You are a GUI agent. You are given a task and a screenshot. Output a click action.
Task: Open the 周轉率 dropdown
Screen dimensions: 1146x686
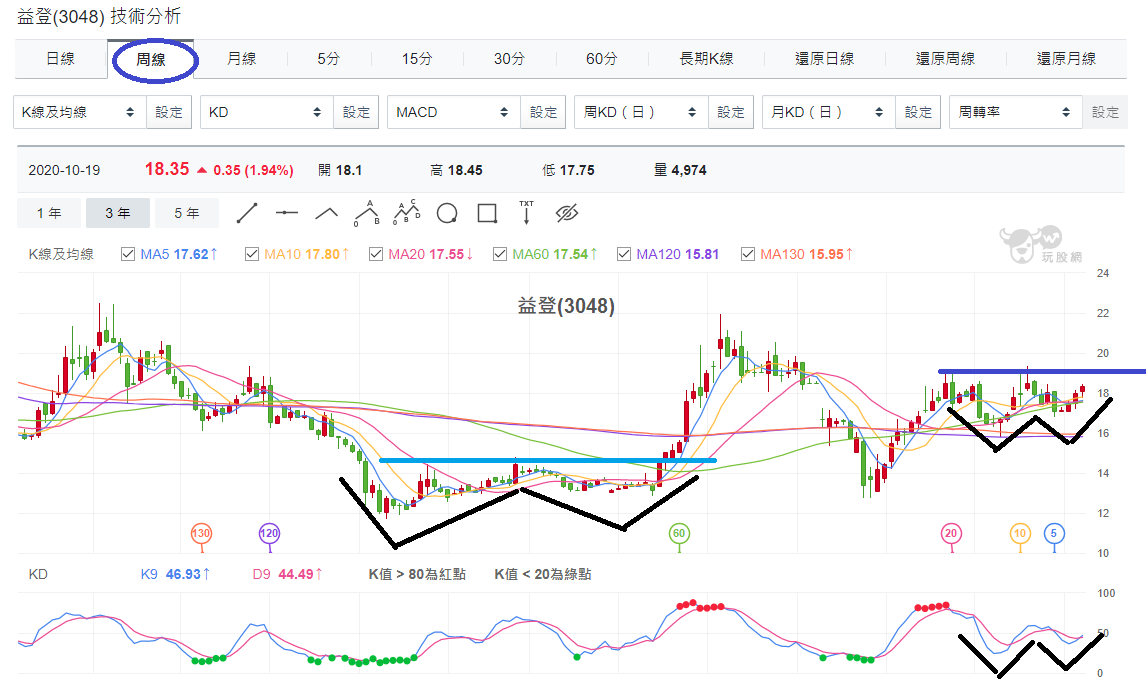pyautogui.click(x=1015, y=113)
